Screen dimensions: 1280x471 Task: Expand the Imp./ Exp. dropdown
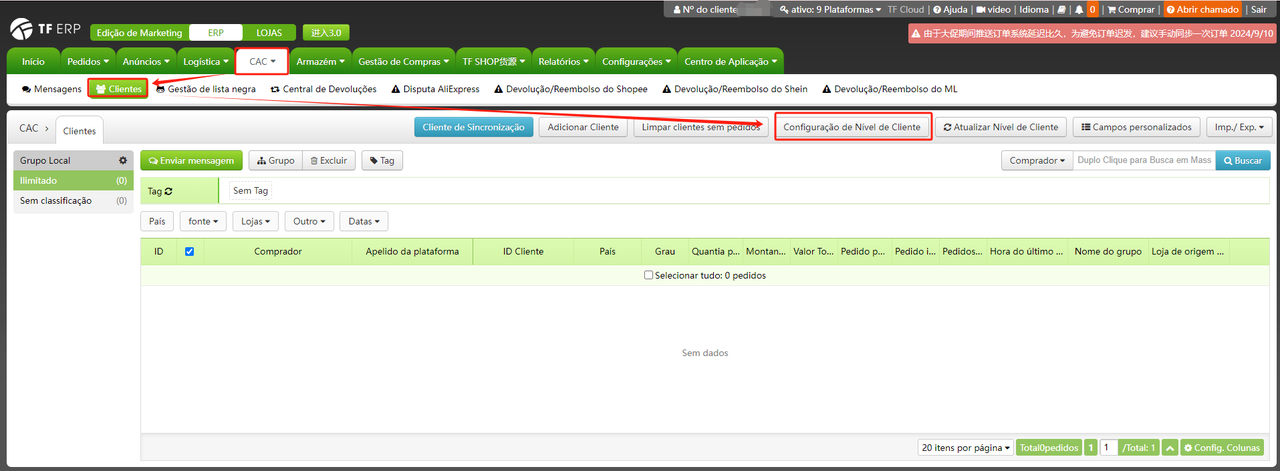(x=1239, y=128)
